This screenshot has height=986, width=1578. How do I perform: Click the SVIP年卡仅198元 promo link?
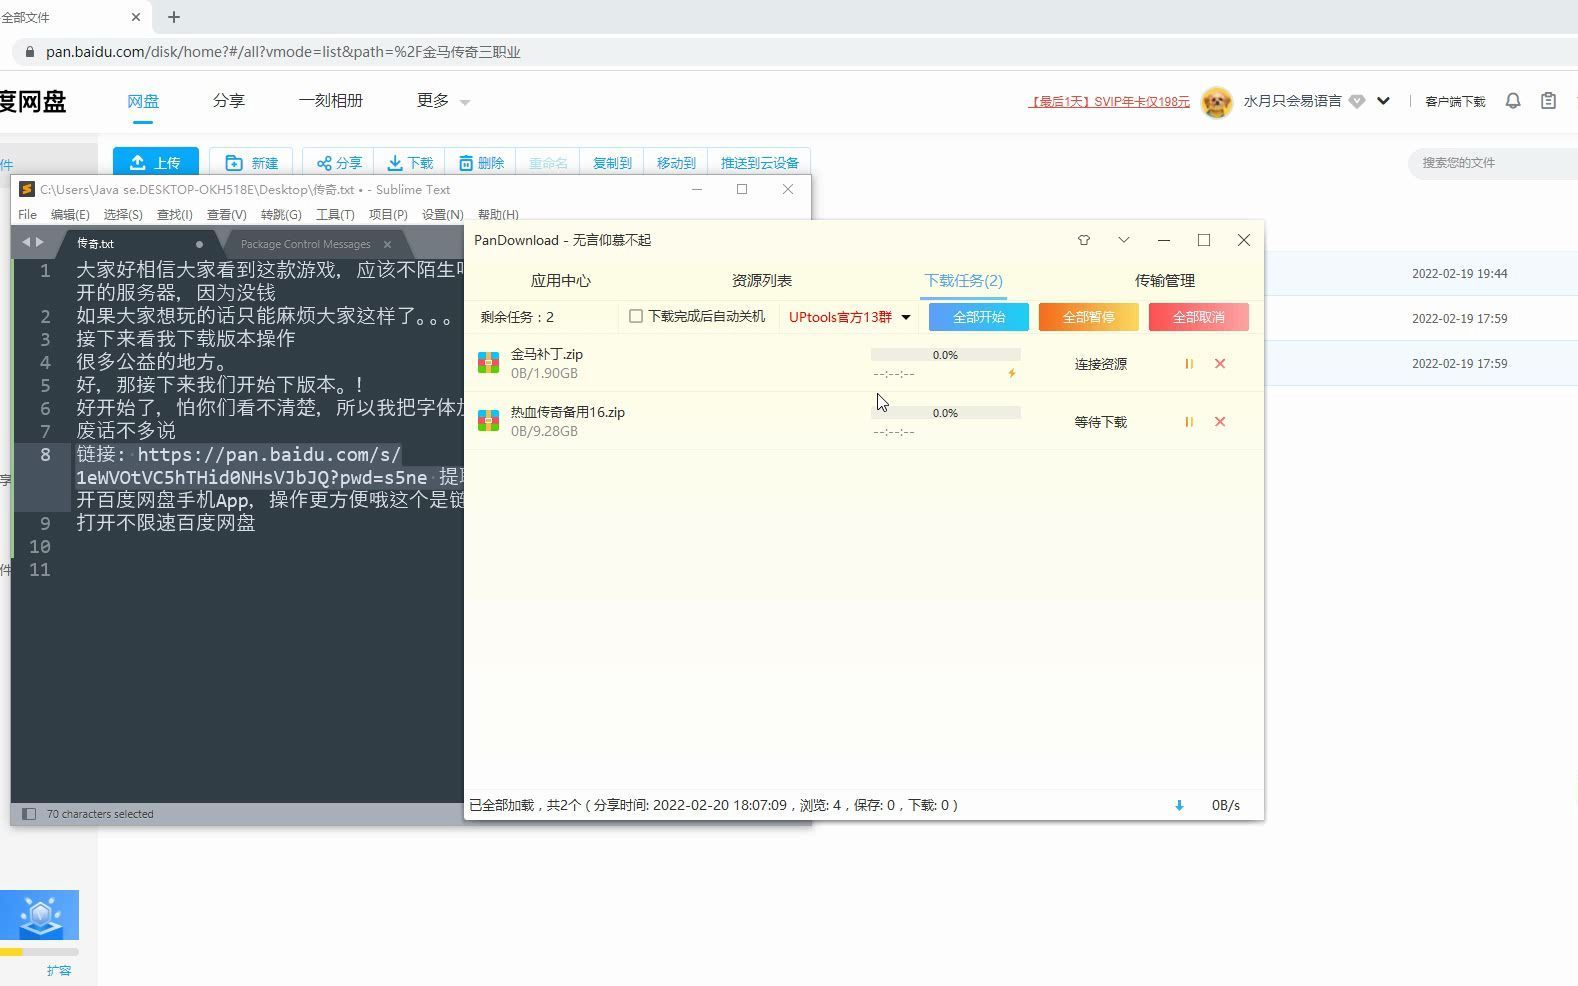1109,102
